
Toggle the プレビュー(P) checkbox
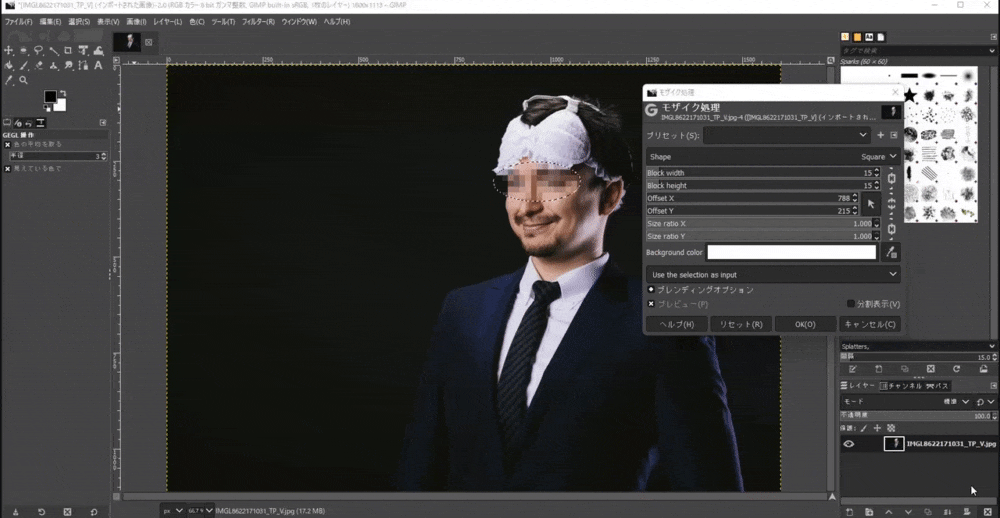[x=651, y=304]
